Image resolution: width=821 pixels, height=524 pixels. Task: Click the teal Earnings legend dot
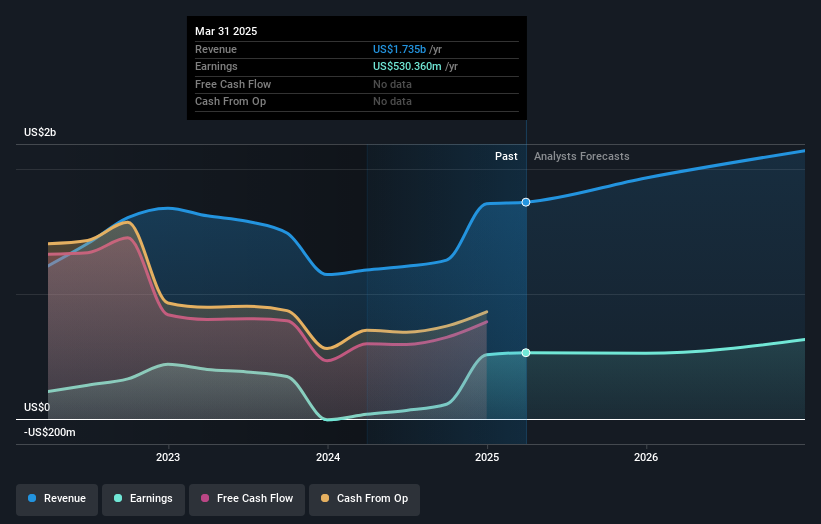click(x=118, y=498)
